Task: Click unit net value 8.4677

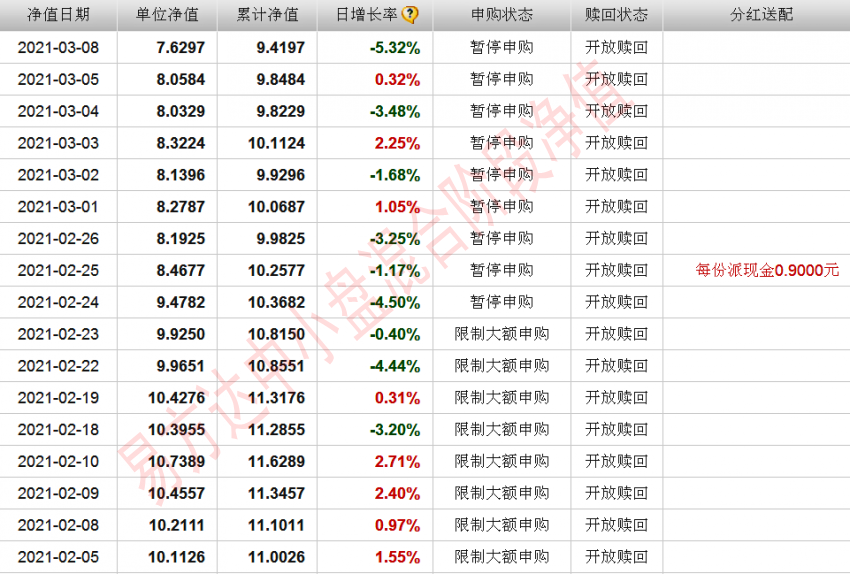Action: click(181, 270)
